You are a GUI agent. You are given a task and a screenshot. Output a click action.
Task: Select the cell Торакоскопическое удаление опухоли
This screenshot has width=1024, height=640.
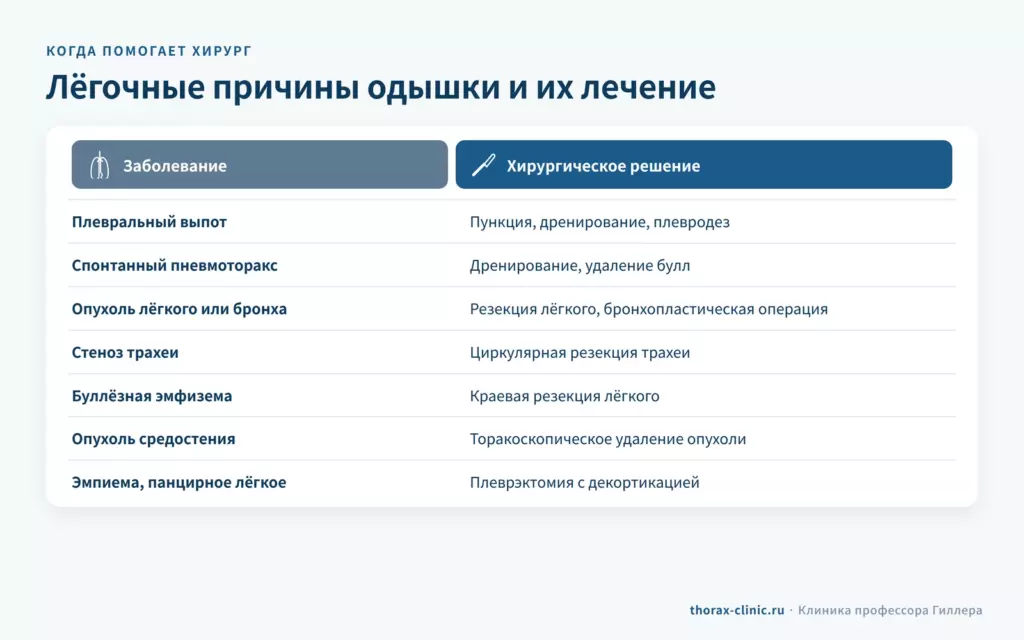coord(607,439)
